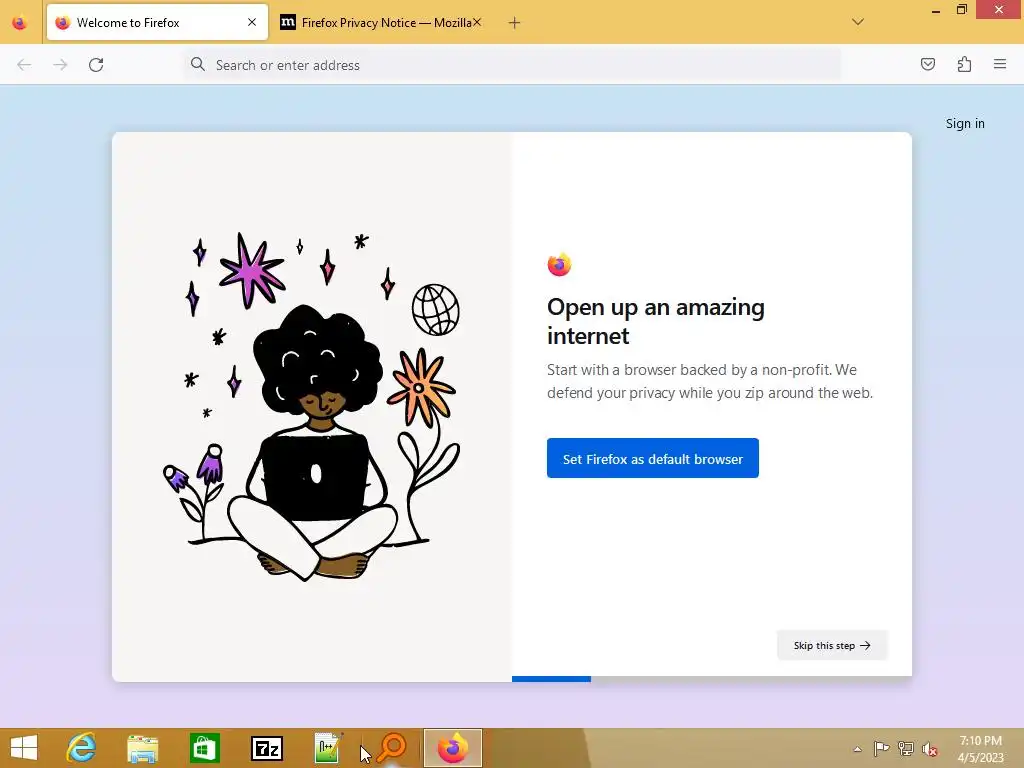
Task: Click the Firefox taskbar button
Action: 453,748
